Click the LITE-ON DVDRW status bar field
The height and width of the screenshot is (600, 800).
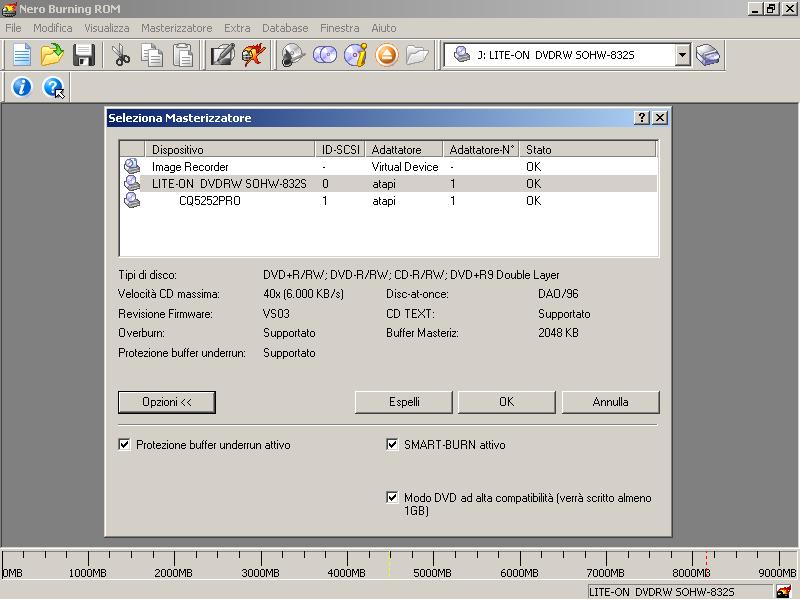(681, 592)
